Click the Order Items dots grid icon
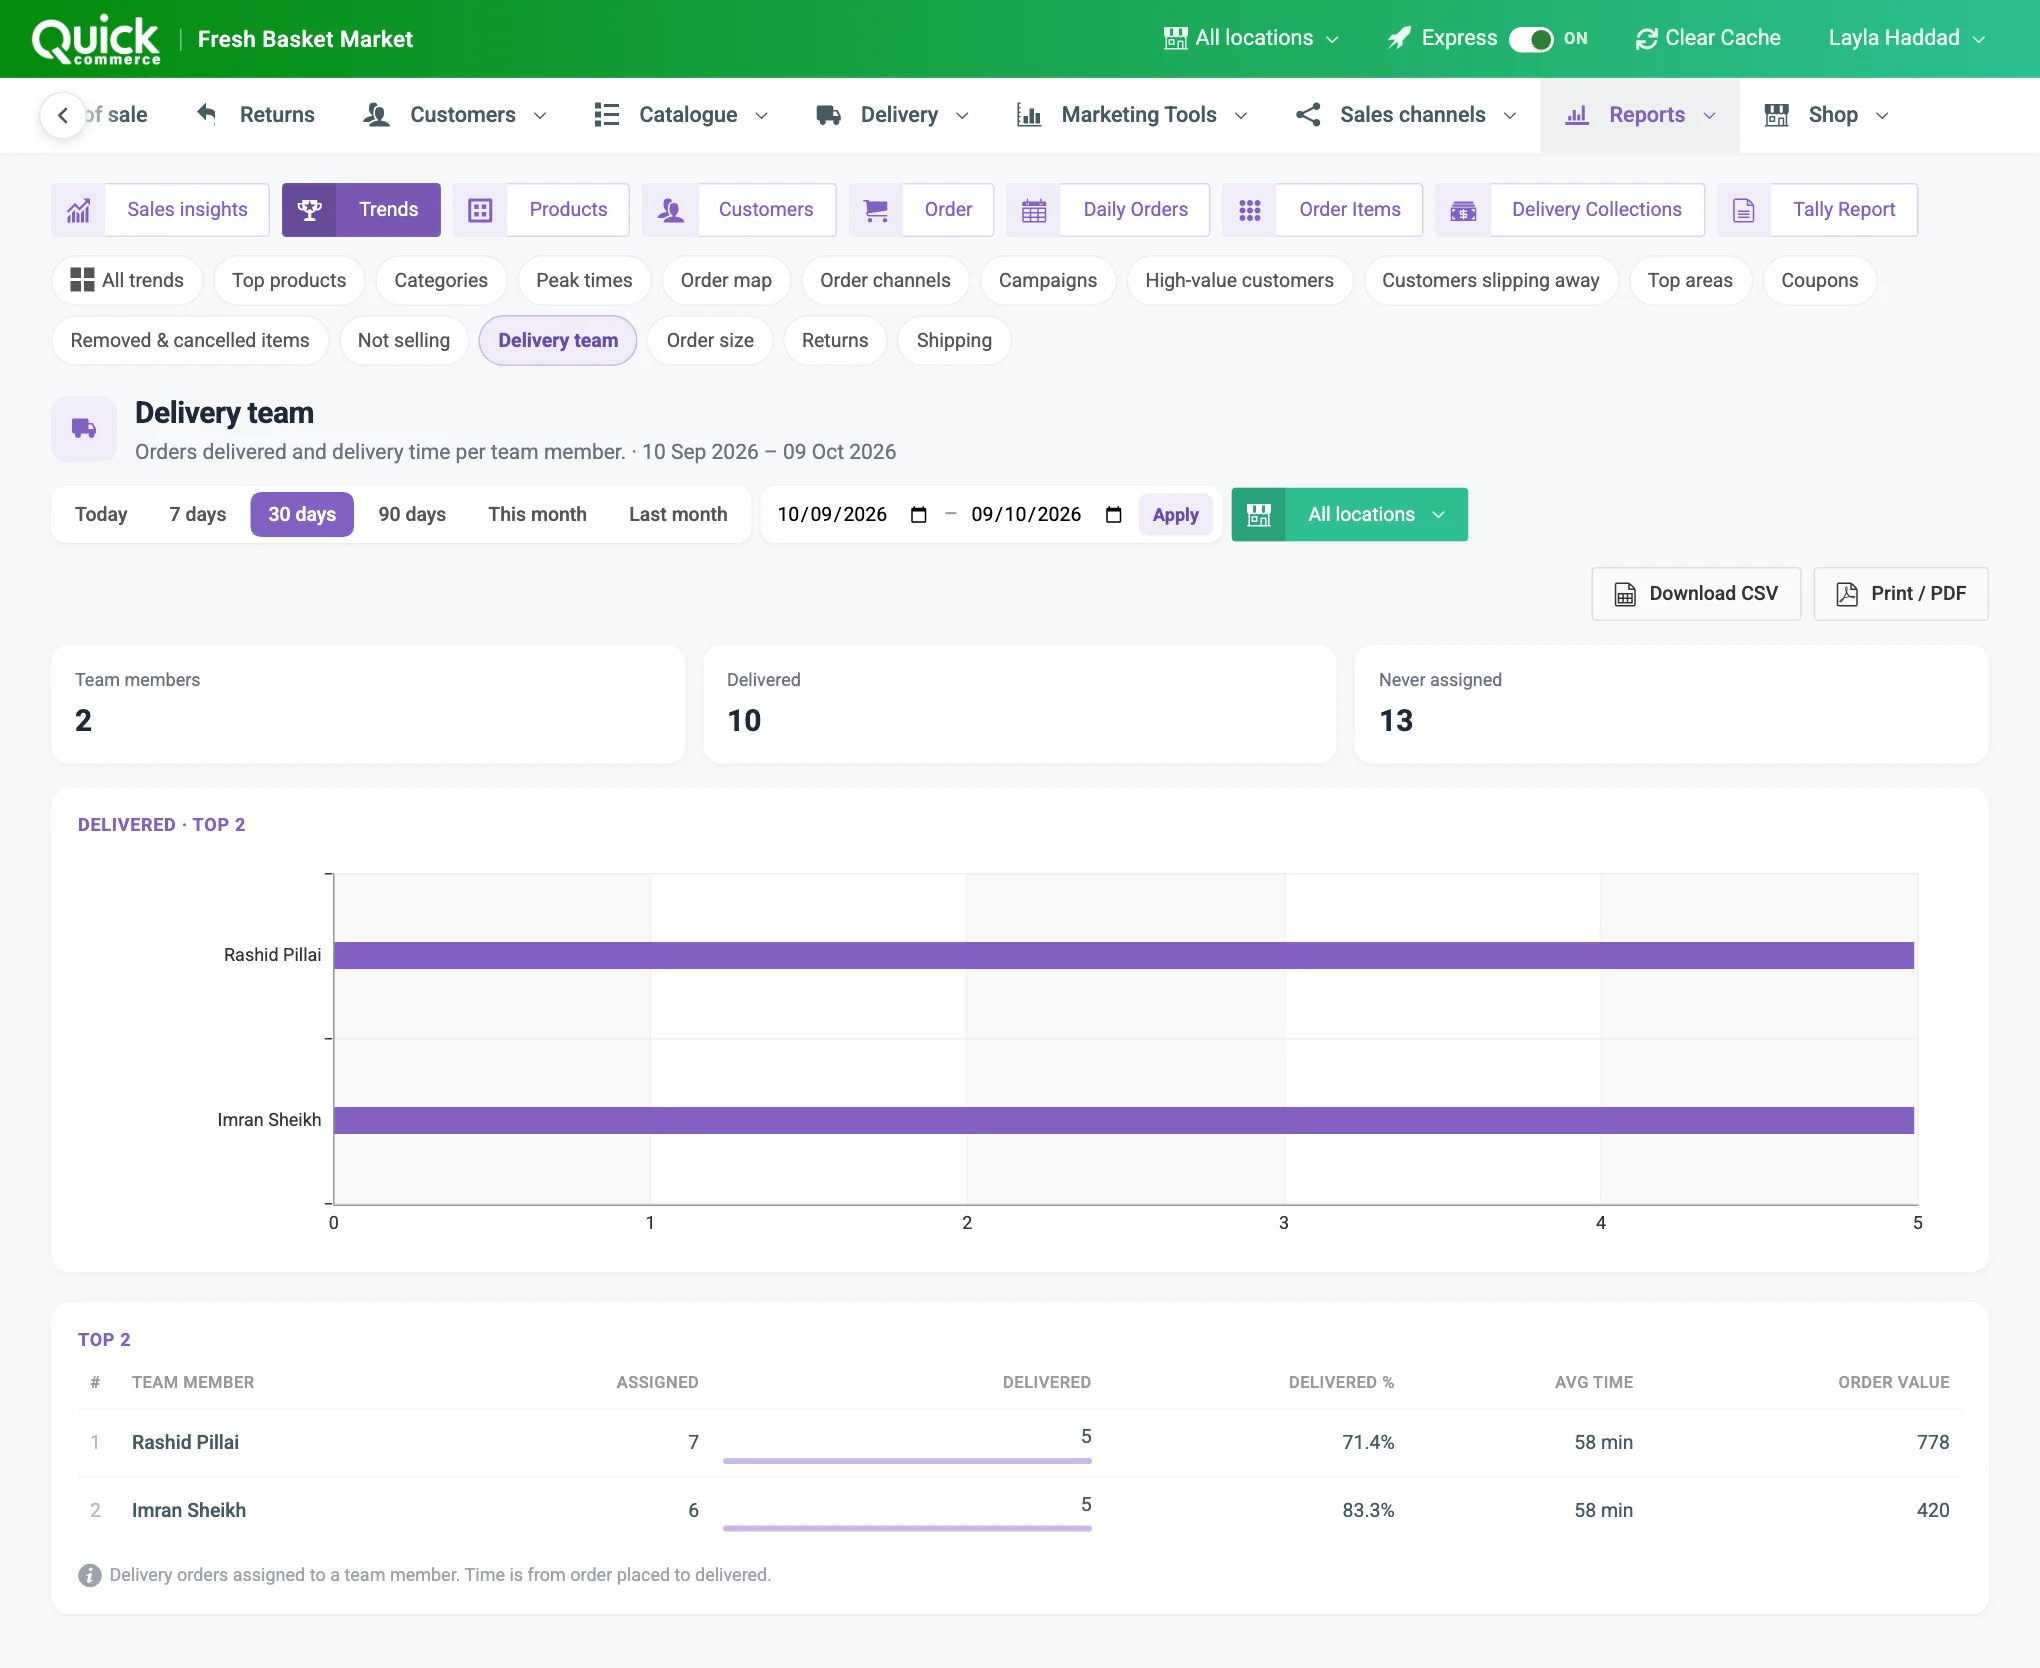The image size is (2040, 1668). pyautogui.click(x=1249, y=210)
